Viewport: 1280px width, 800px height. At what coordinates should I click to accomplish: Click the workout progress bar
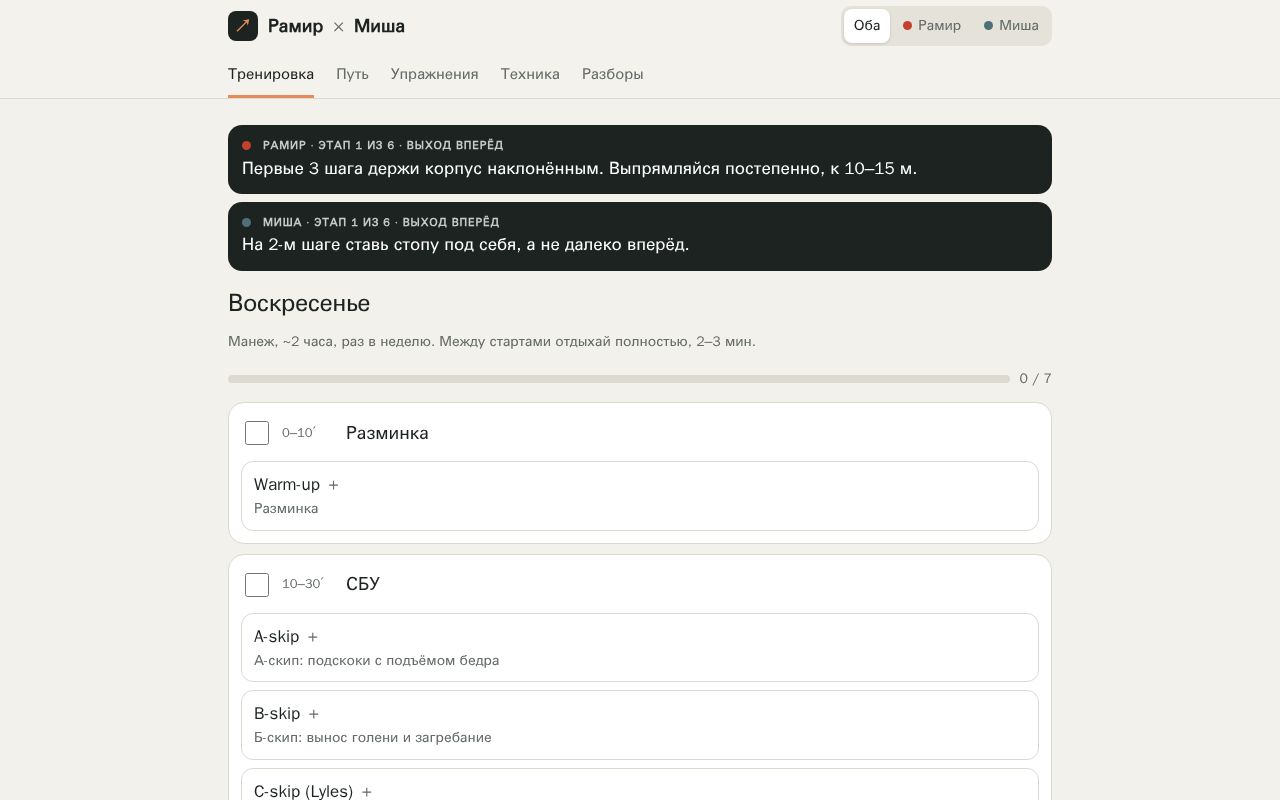(619, 379)
